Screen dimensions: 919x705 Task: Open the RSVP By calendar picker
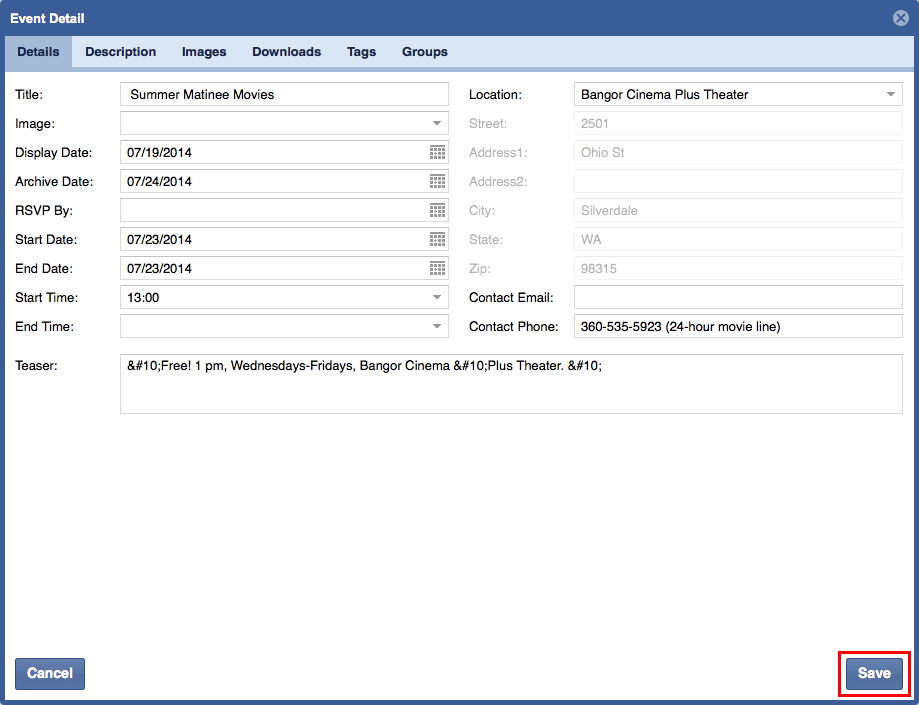tap(437, 210)
